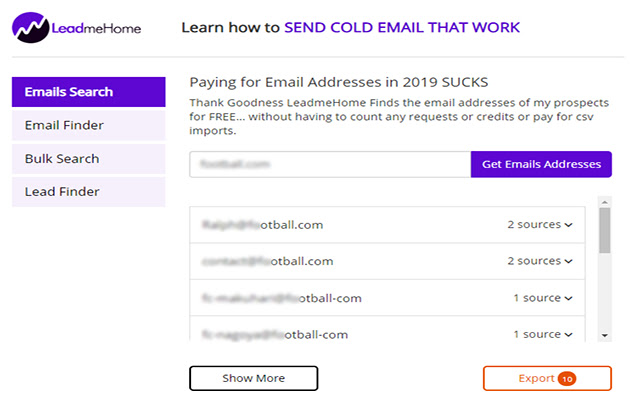Click the LeadmeHome logo icon
Screen dimensions: 640x400
pyautogui.click(x=31, y=28)
